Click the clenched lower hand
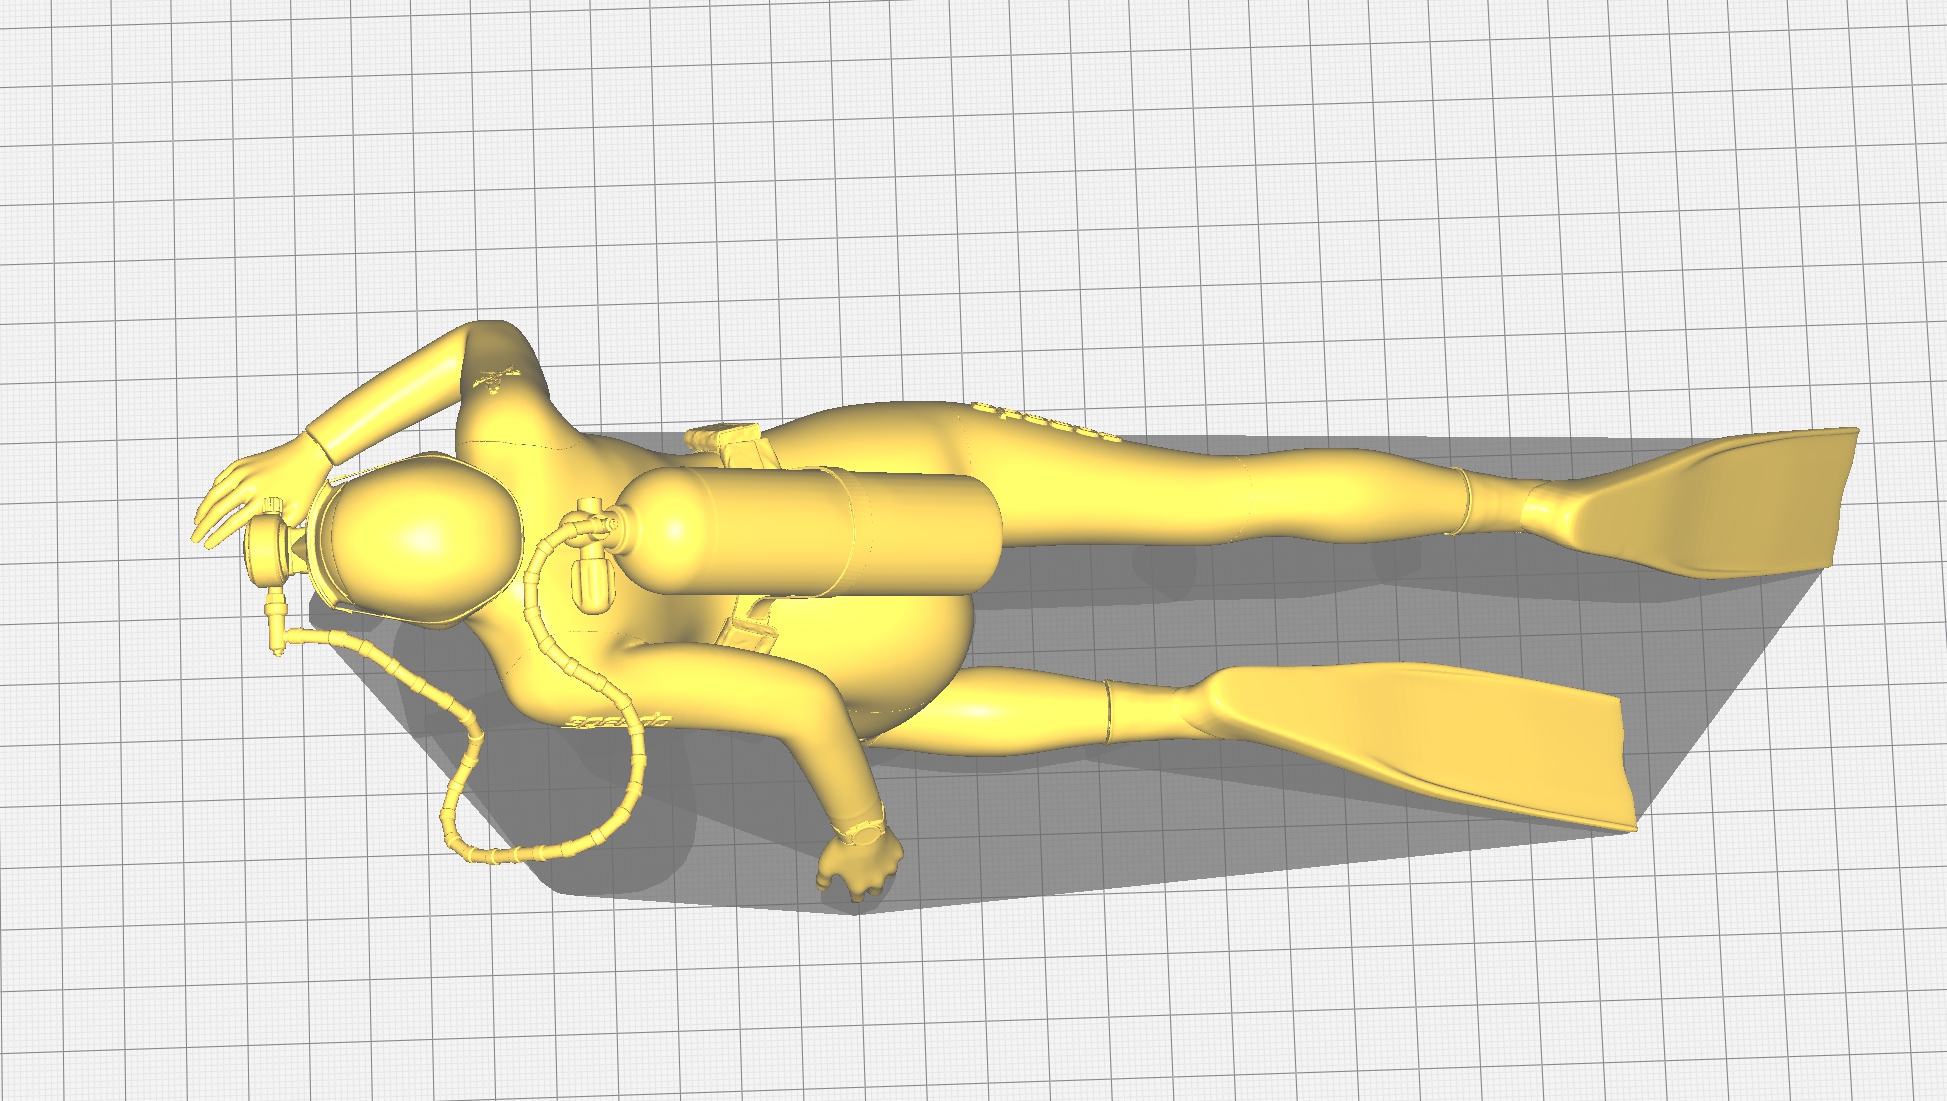Viewport: 1947px width, 1101px height. 858,868
